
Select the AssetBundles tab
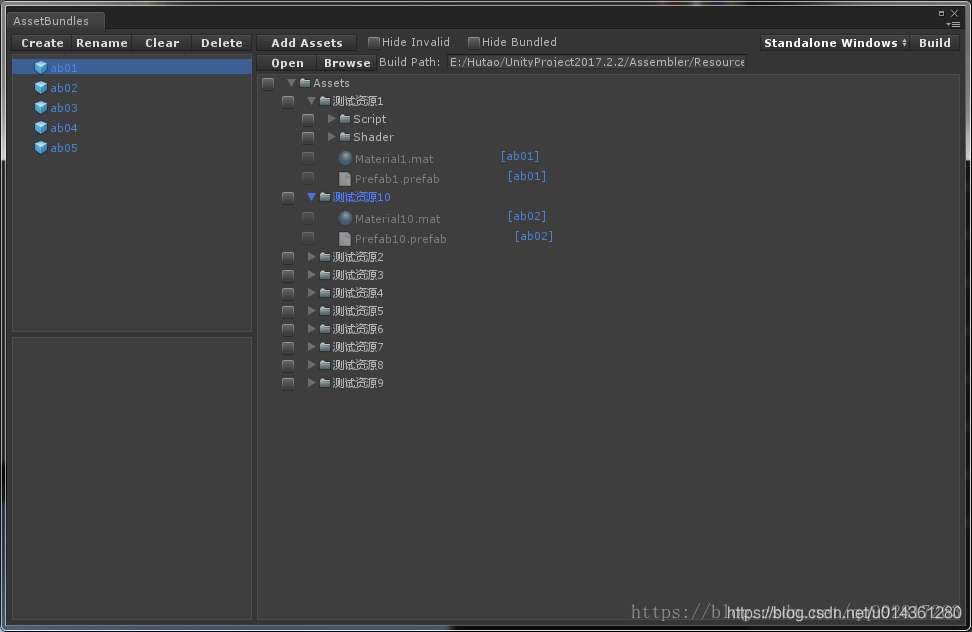[x=56, y=20]
